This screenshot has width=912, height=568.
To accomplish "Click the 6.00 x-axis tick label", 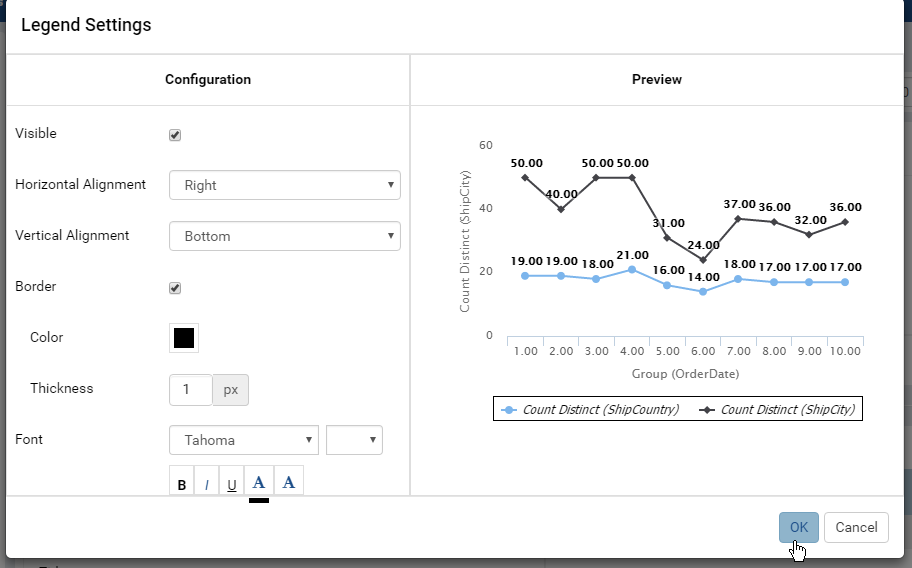I will coord(703,351).
